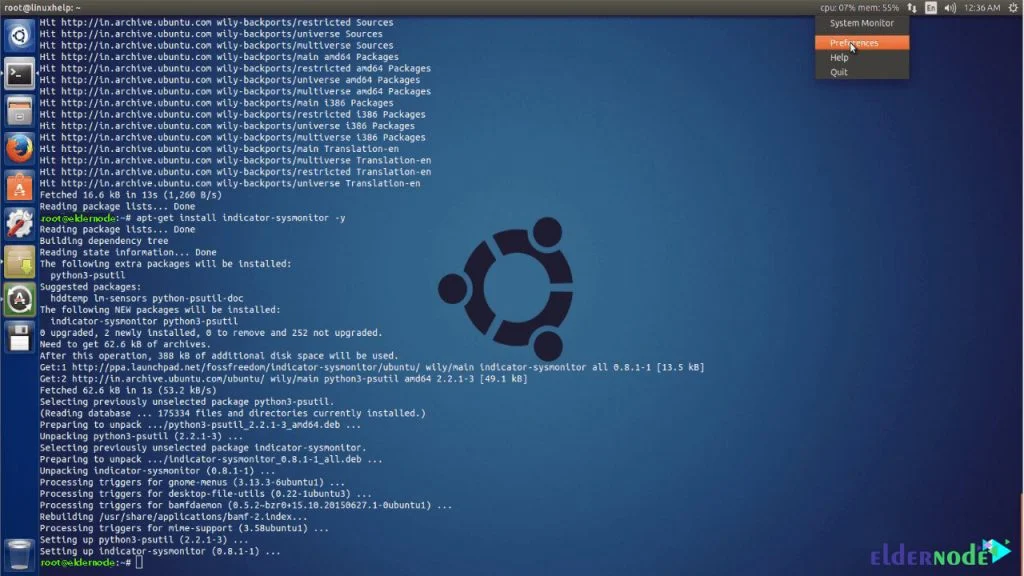Click the cpu/mem indicator in the top panel
The image size is (1024, 576).
858,7
